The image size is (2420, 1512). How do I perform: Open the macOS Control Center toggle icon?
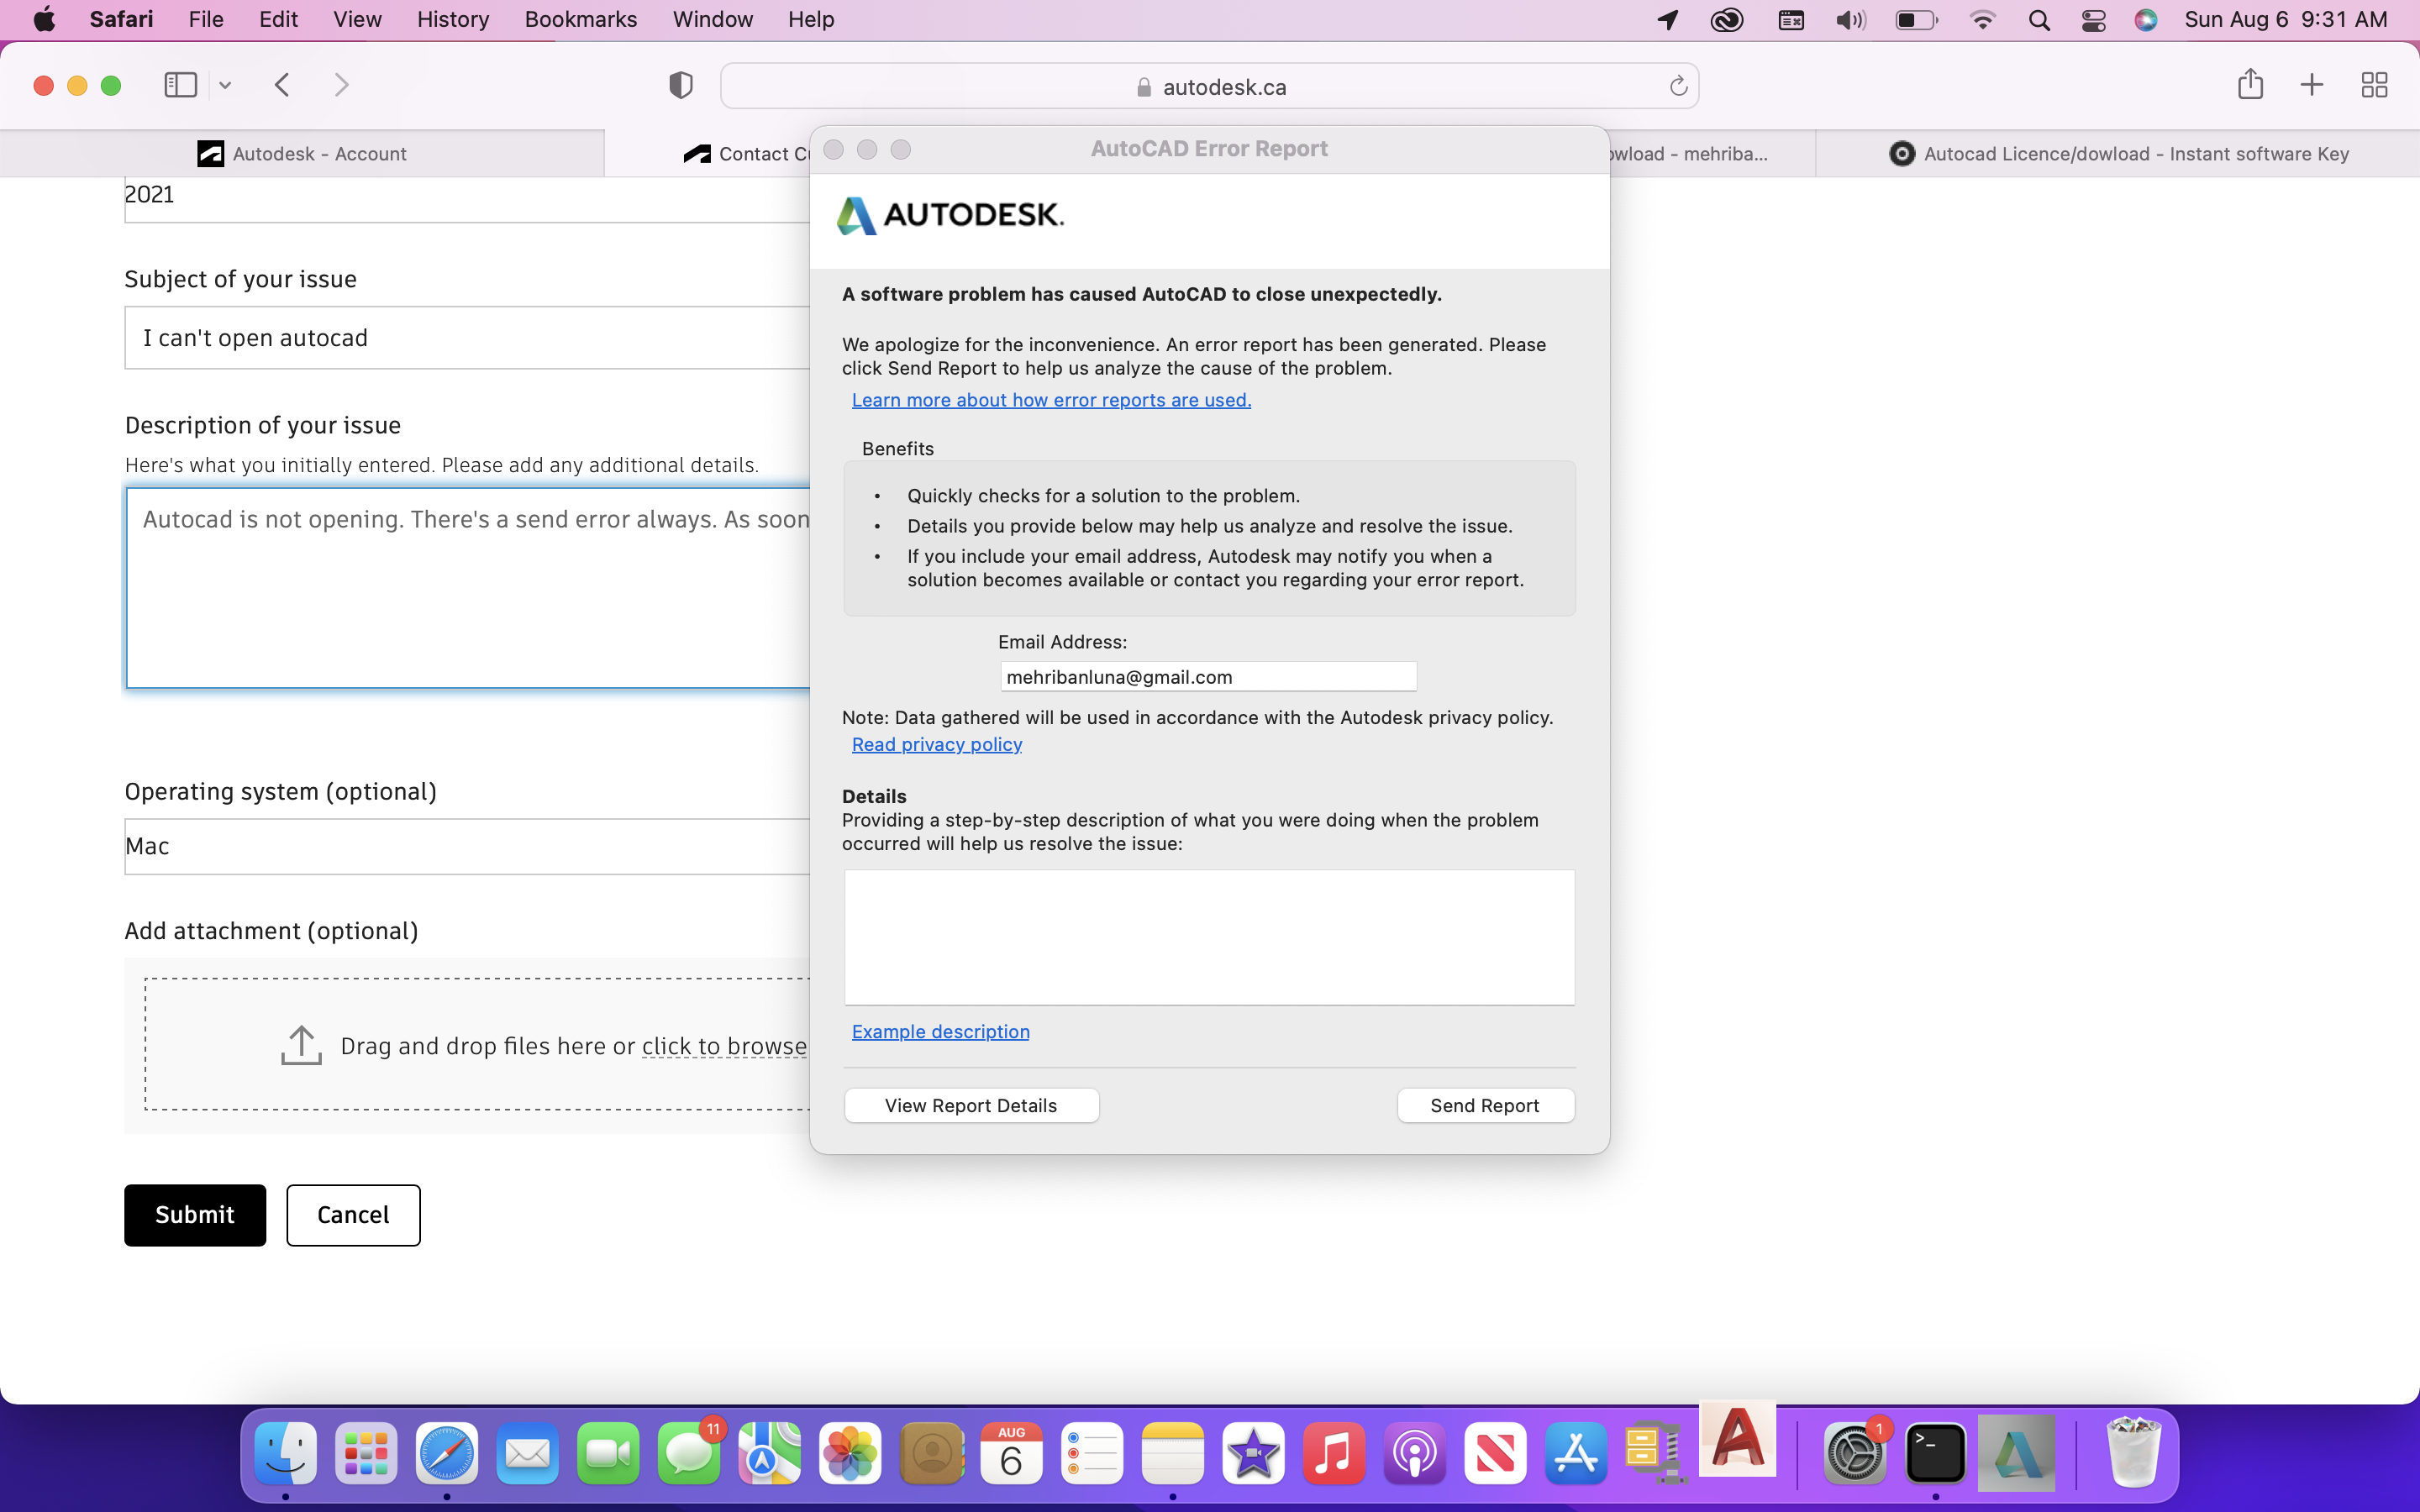coord(2093,20)
